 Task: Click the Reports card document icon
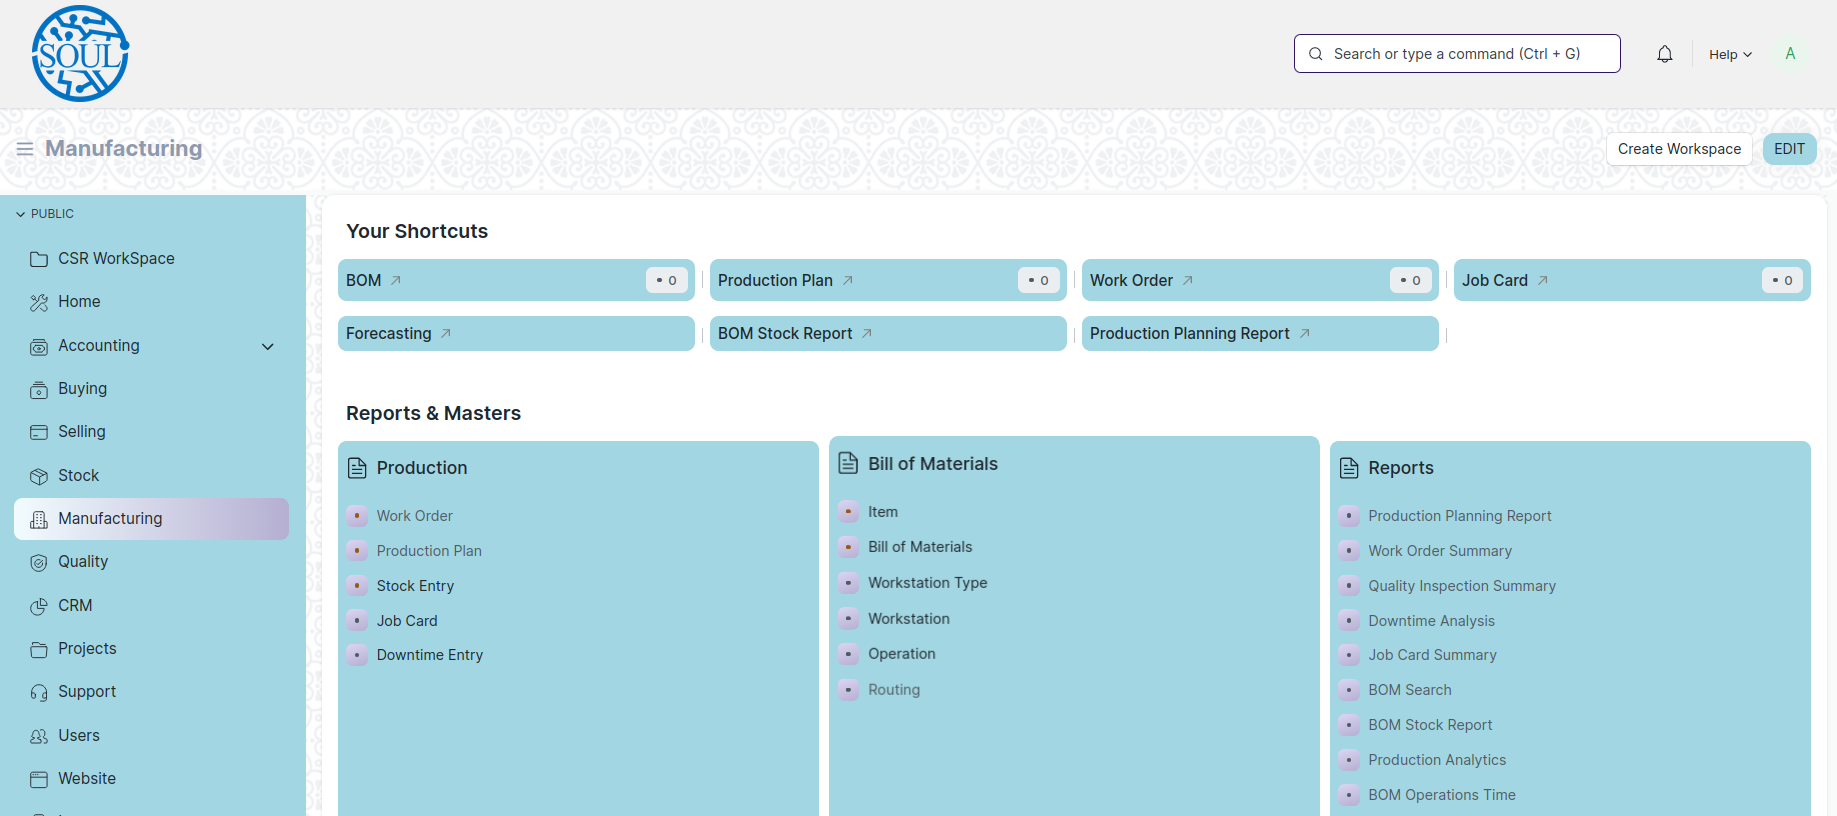tap(1349, 468)
